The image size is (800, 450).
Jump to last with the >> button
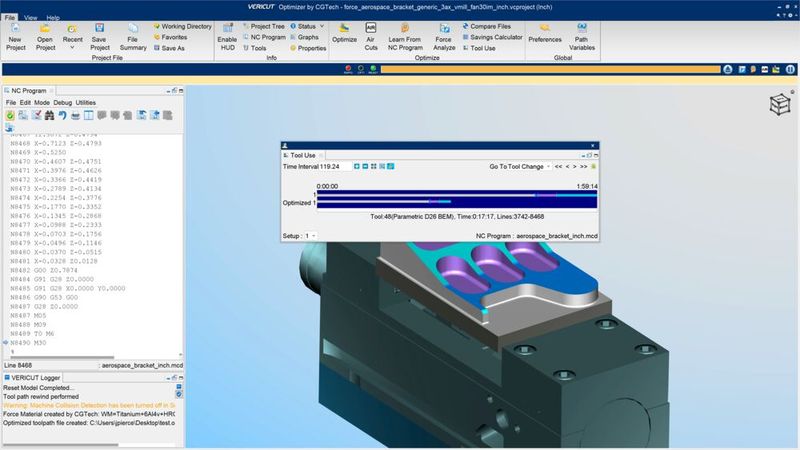pyautogui.click(x=583, y=166)
